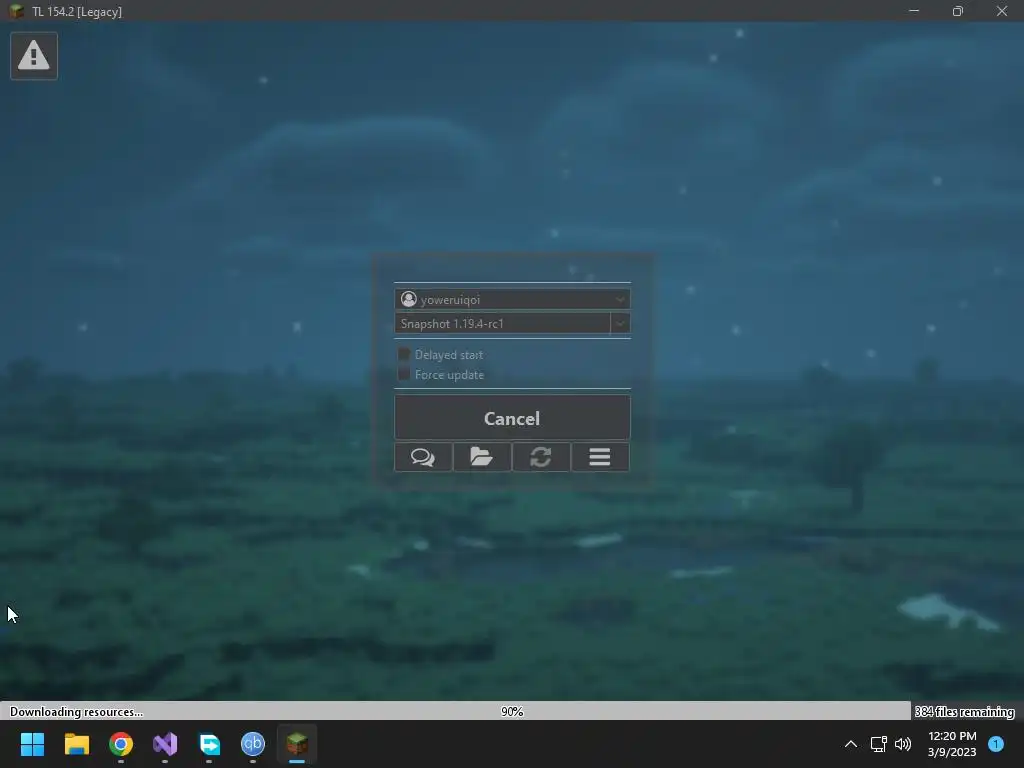Click the launcher grass block title icon

coord(16,11)
